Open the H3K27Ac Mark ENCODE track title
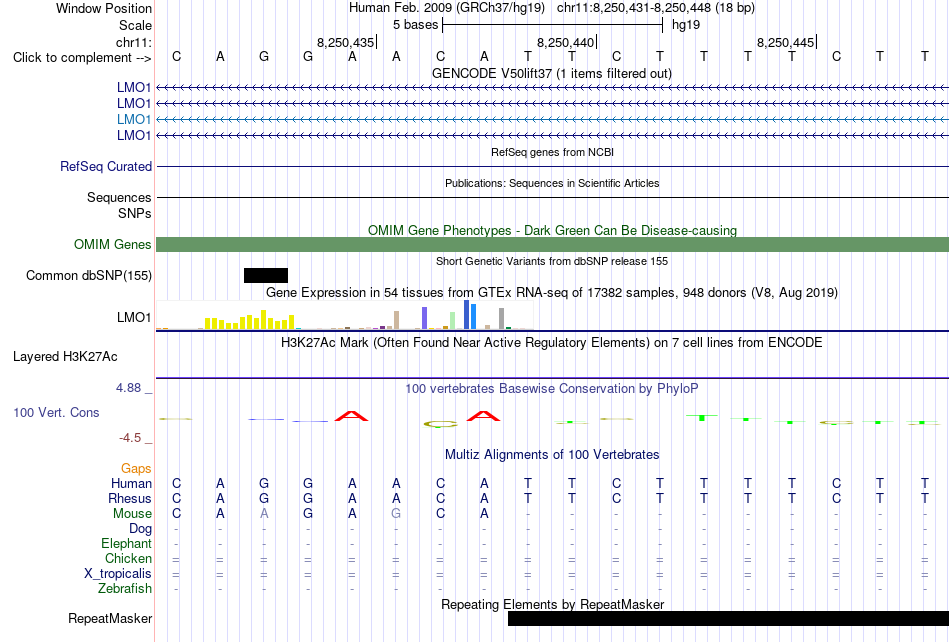Viewport: 950px width, 642px height. [x=551, y=343]
